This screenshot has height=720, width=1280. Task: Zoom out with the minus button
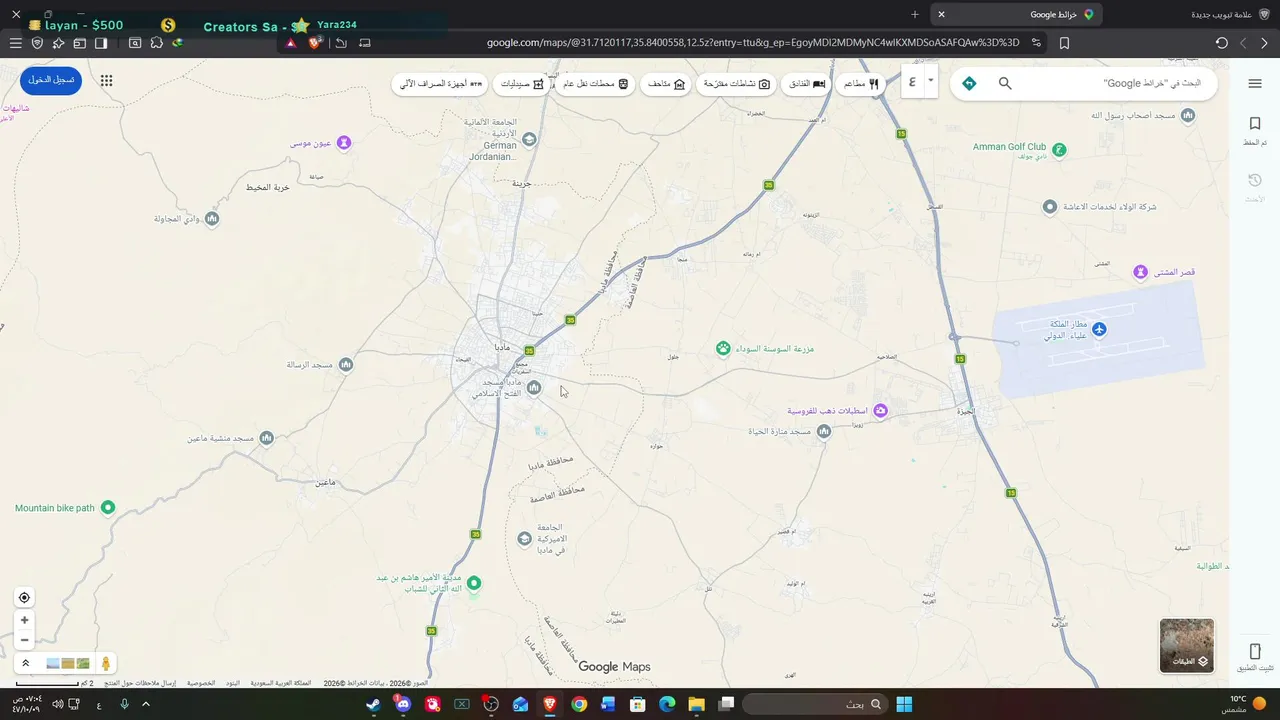click(24, 640)
